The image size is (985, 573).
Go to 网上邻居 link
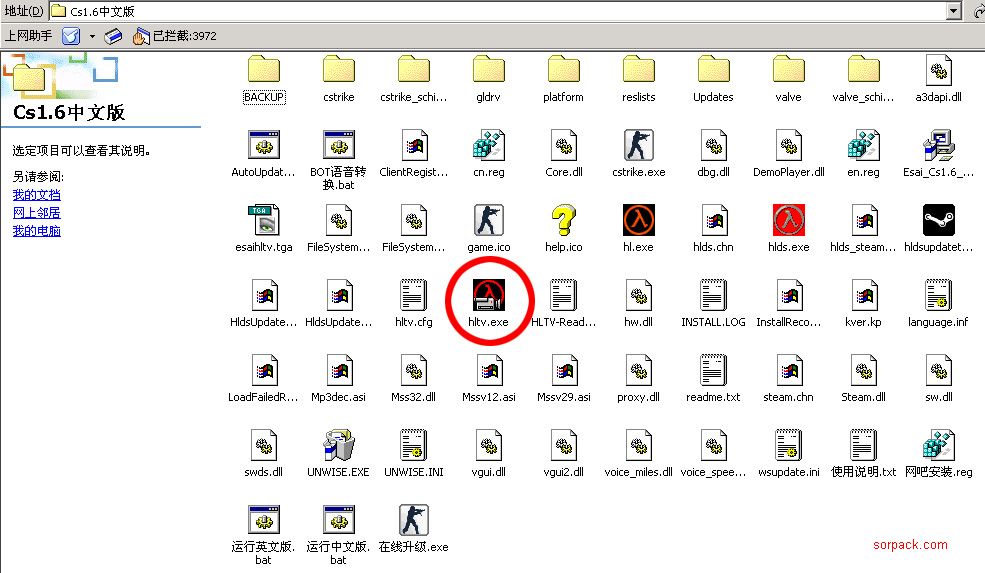point(36,213)
